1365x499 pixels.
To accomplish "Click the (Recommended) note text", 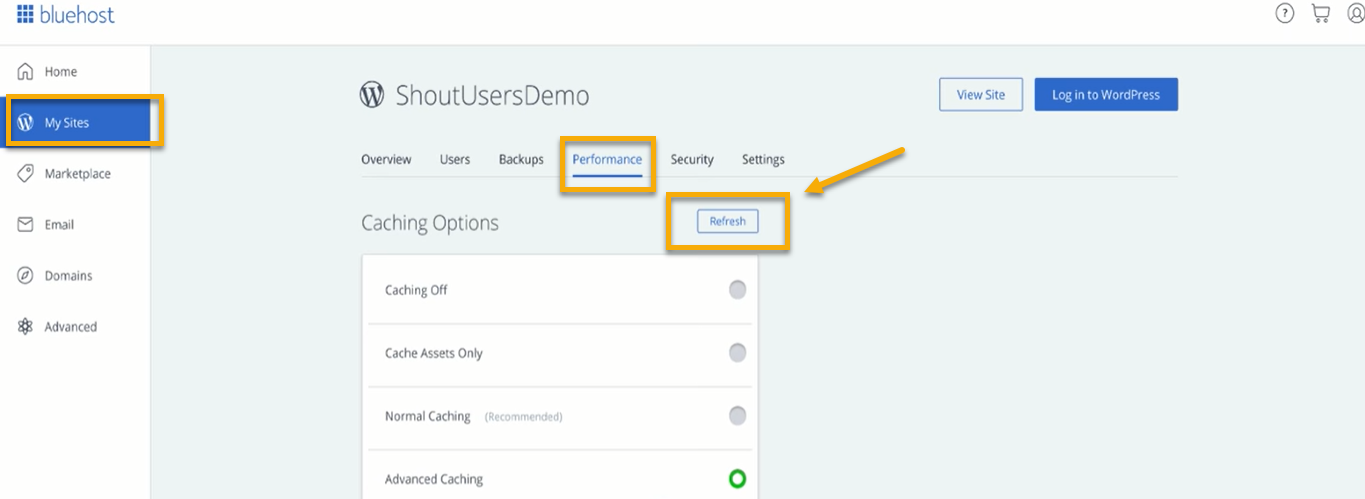I will point(523,417).
